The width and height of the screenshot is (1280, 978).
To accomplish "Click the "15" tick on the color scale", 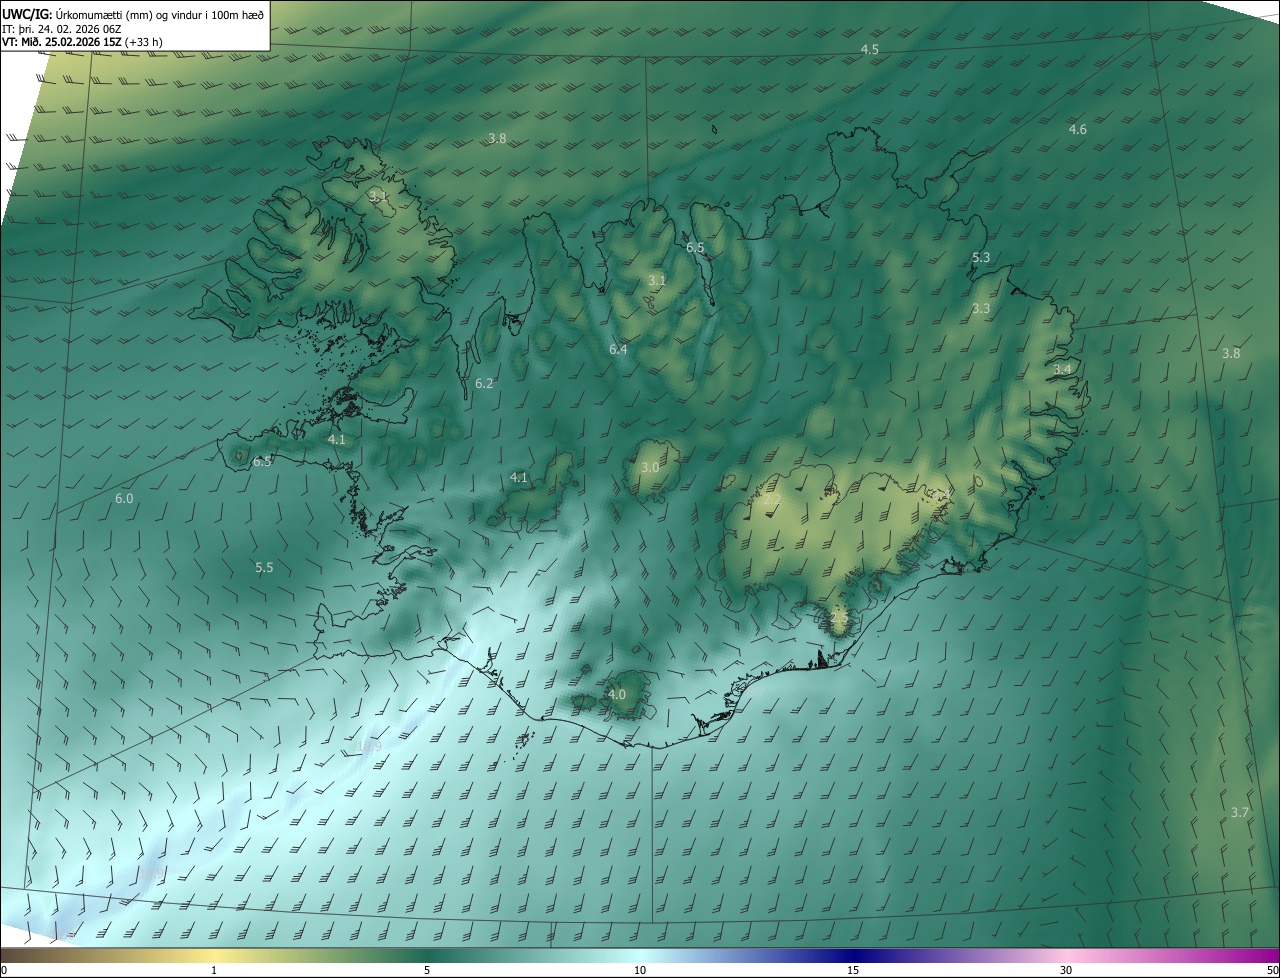I will (x=853, y=970).
